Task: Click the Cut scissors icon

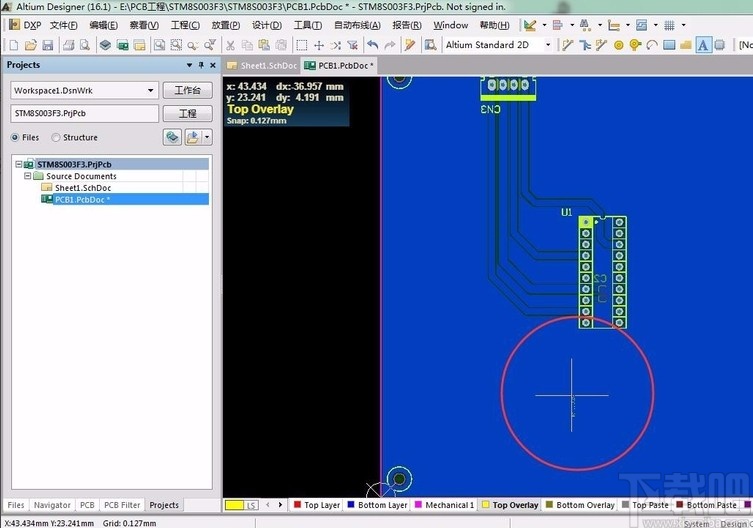Action: pos(230,45)
